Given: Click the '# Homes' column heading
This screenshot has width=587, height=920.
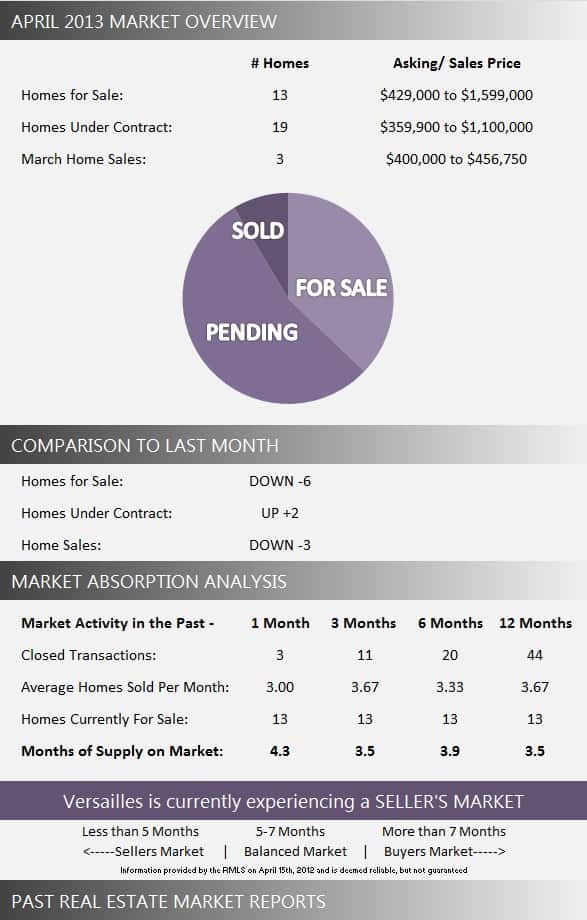Looking at the screenshot, I should pyautogui.click(x=280, y=63).
